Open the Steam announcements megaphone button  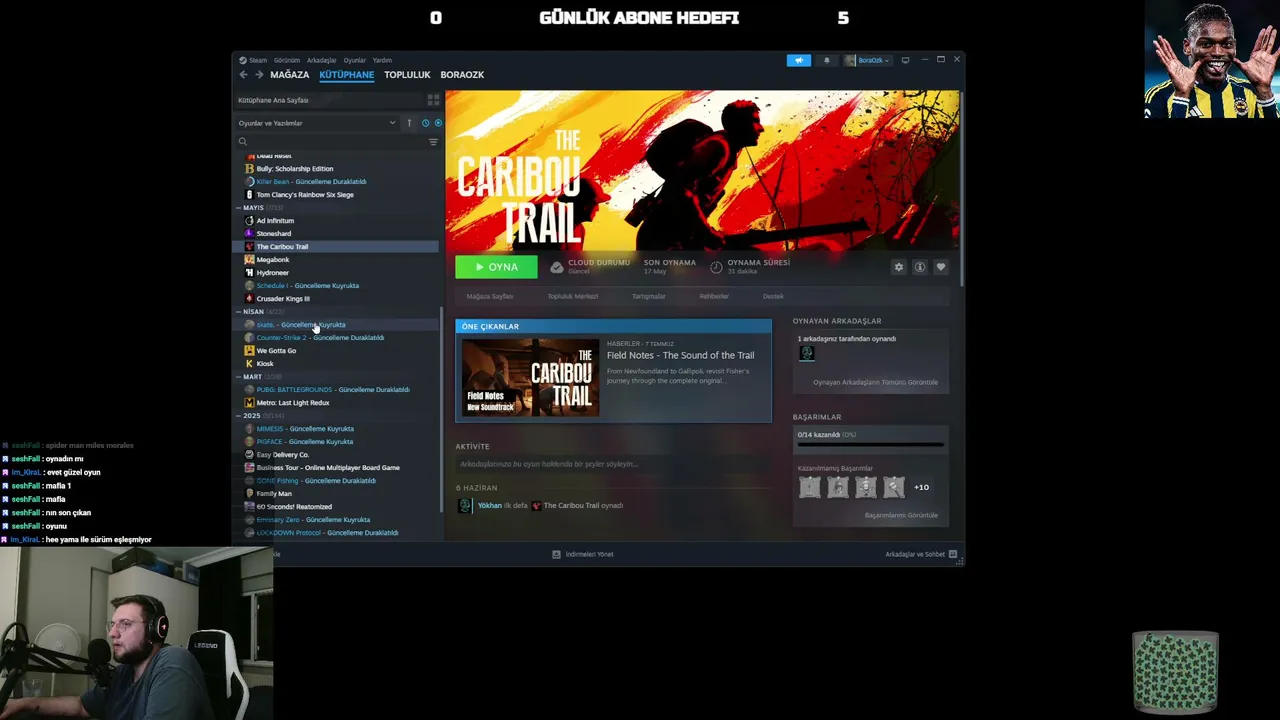(x=798, y=60)
